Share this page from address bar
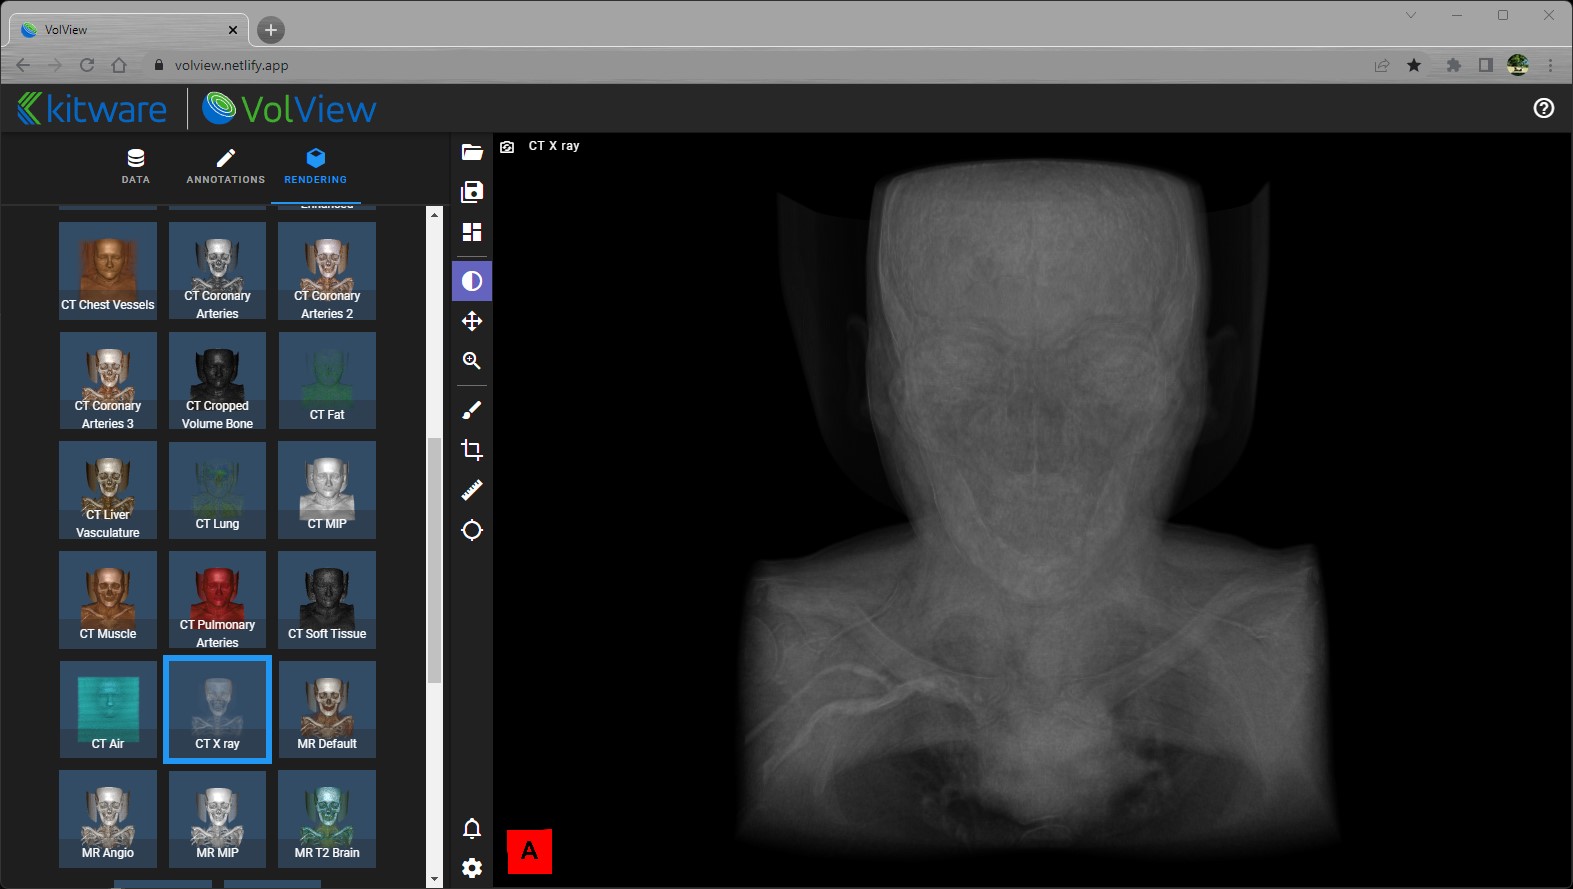Viewport: 1573px width, 889px height. pos(1382,65)
